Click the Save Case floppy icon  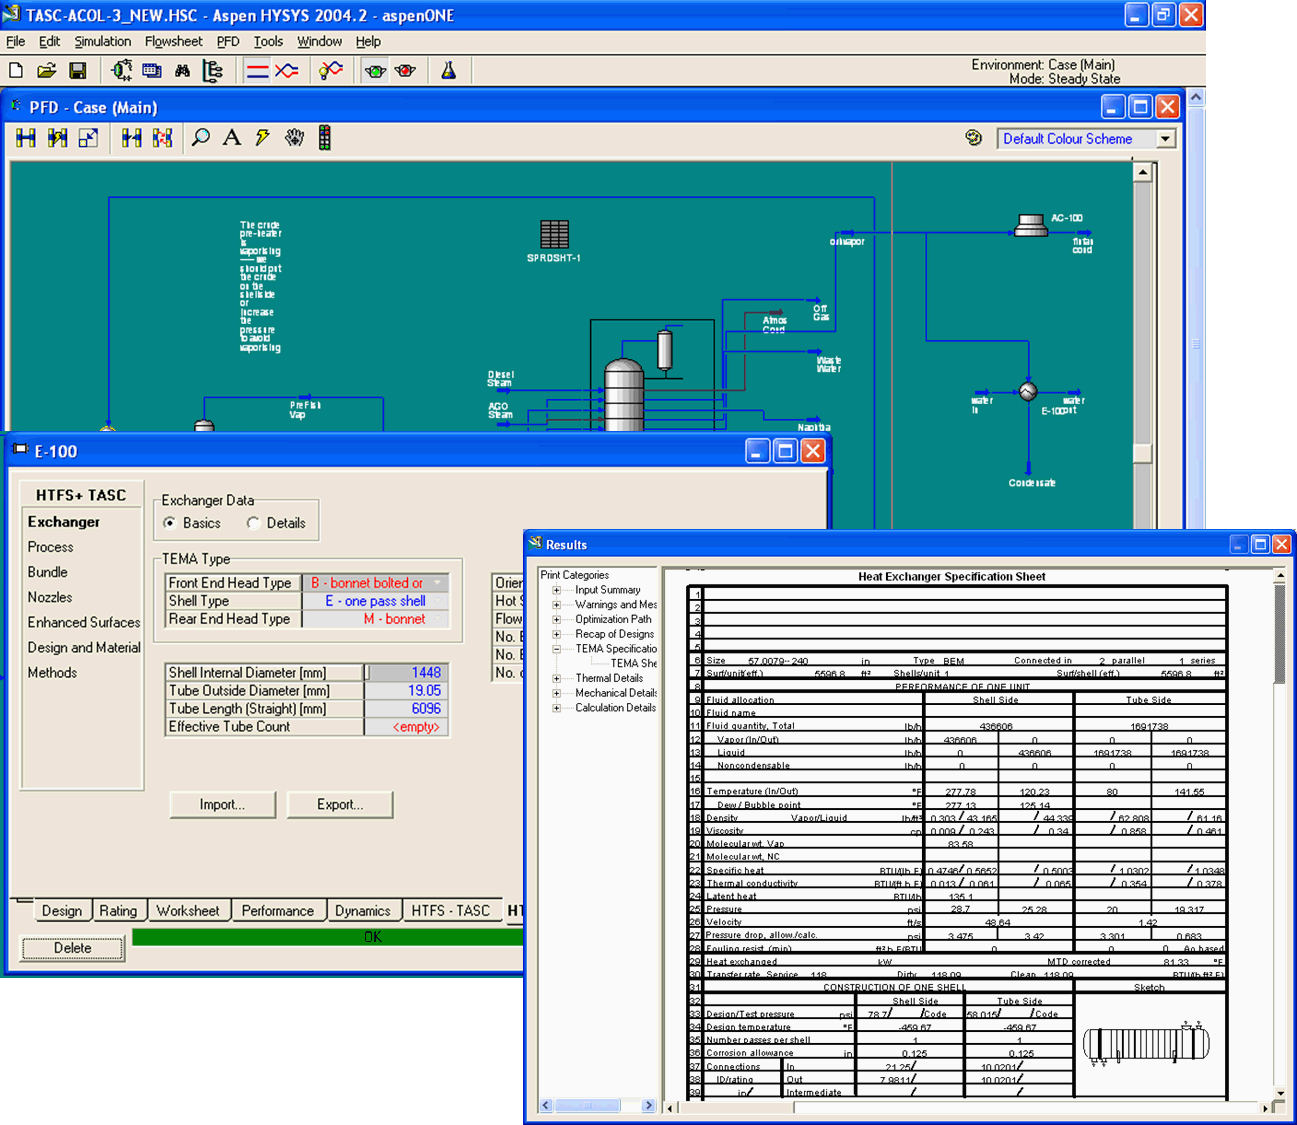pos(77,70)
